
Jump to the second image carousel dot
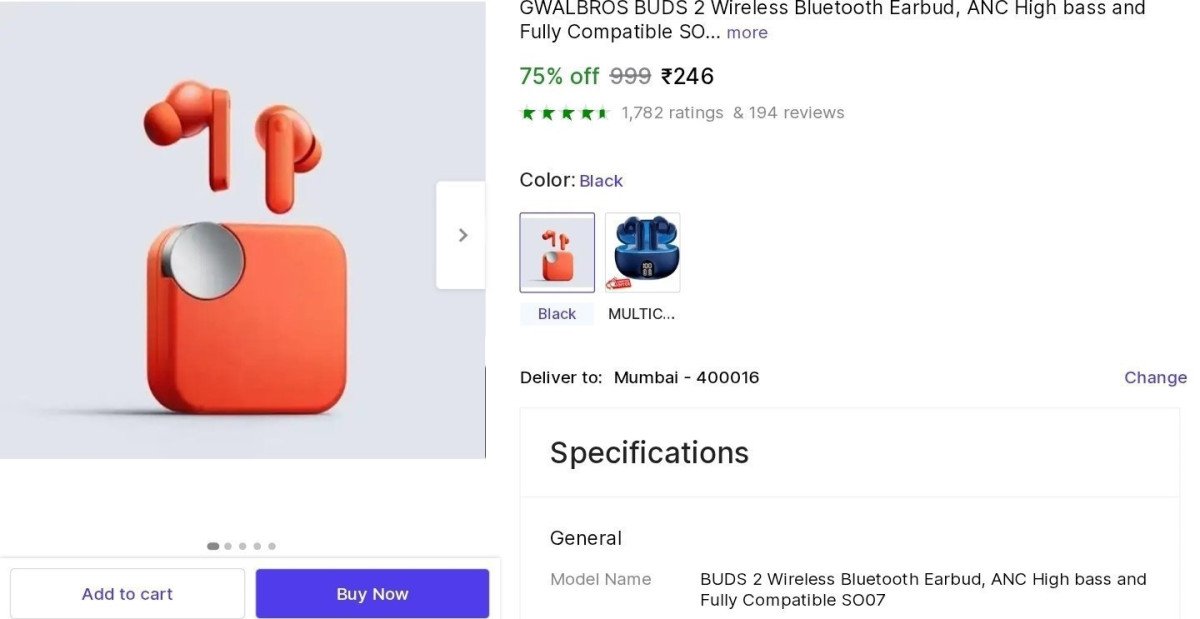(x=228, y=546)
